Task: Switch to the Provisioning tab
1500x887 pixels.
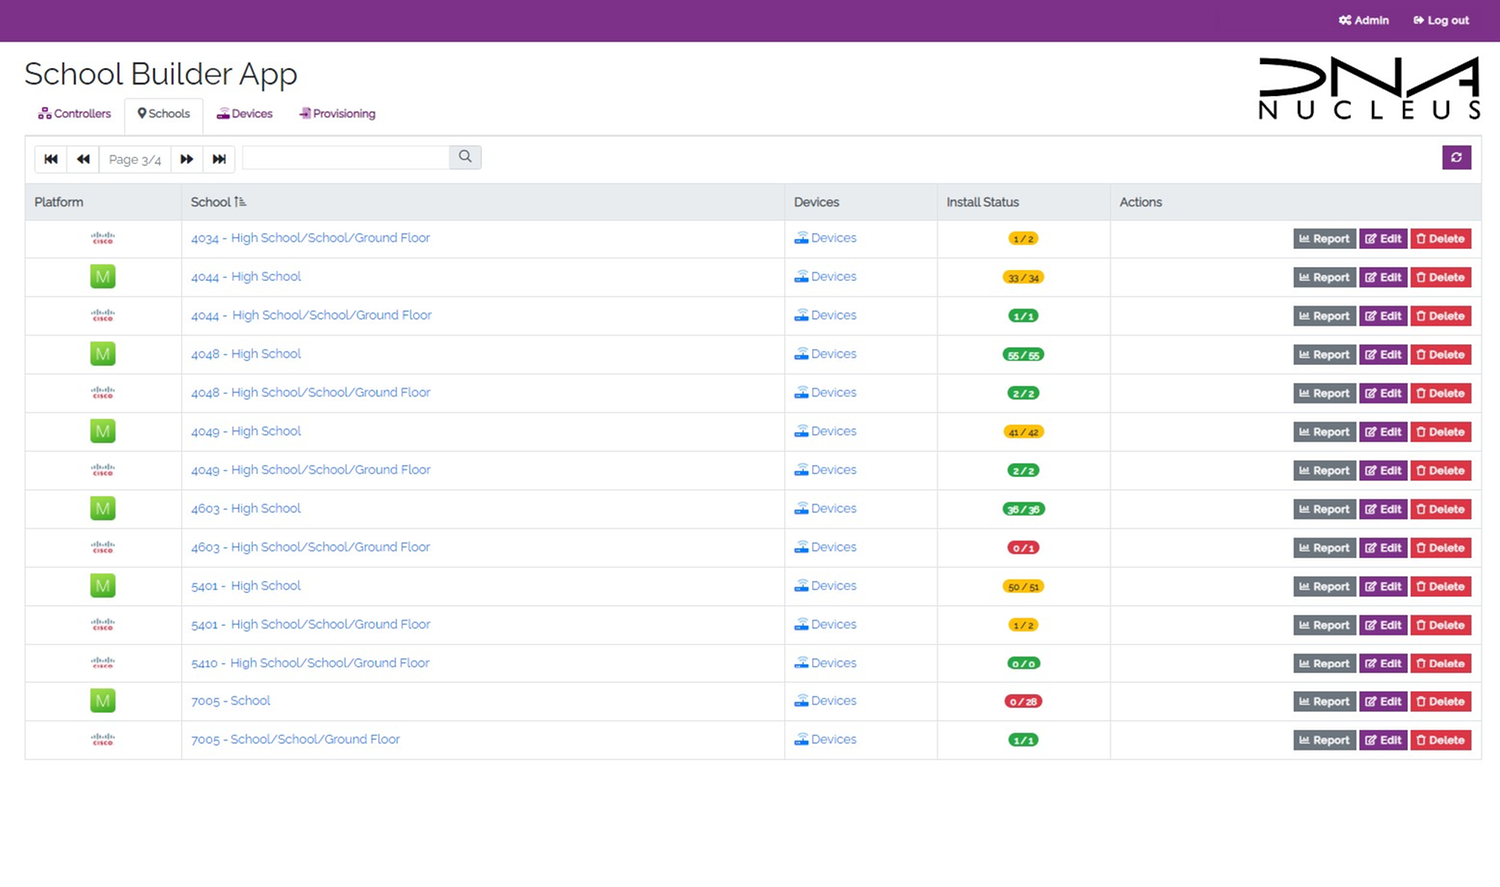Action: (x=336, y=113)
